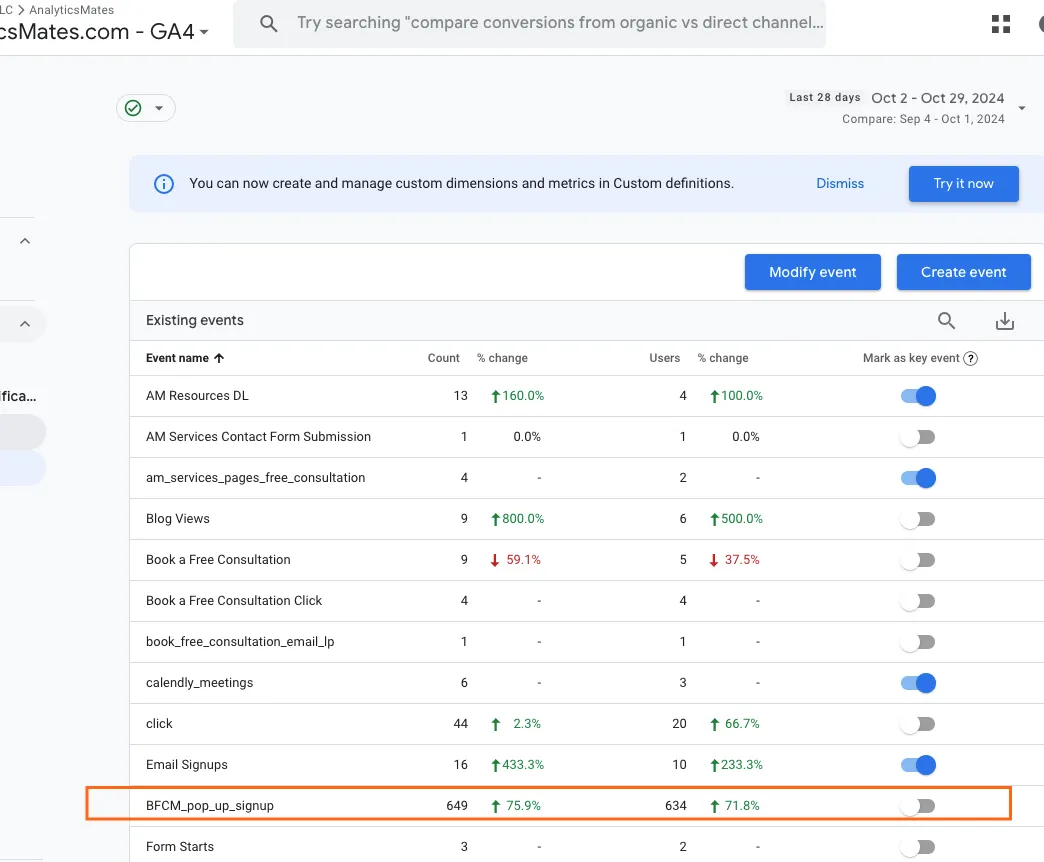This screenshot has height=862, width=1044.
Task: Dismiss the custom definitions banner
Action: [x=840, y=184]
